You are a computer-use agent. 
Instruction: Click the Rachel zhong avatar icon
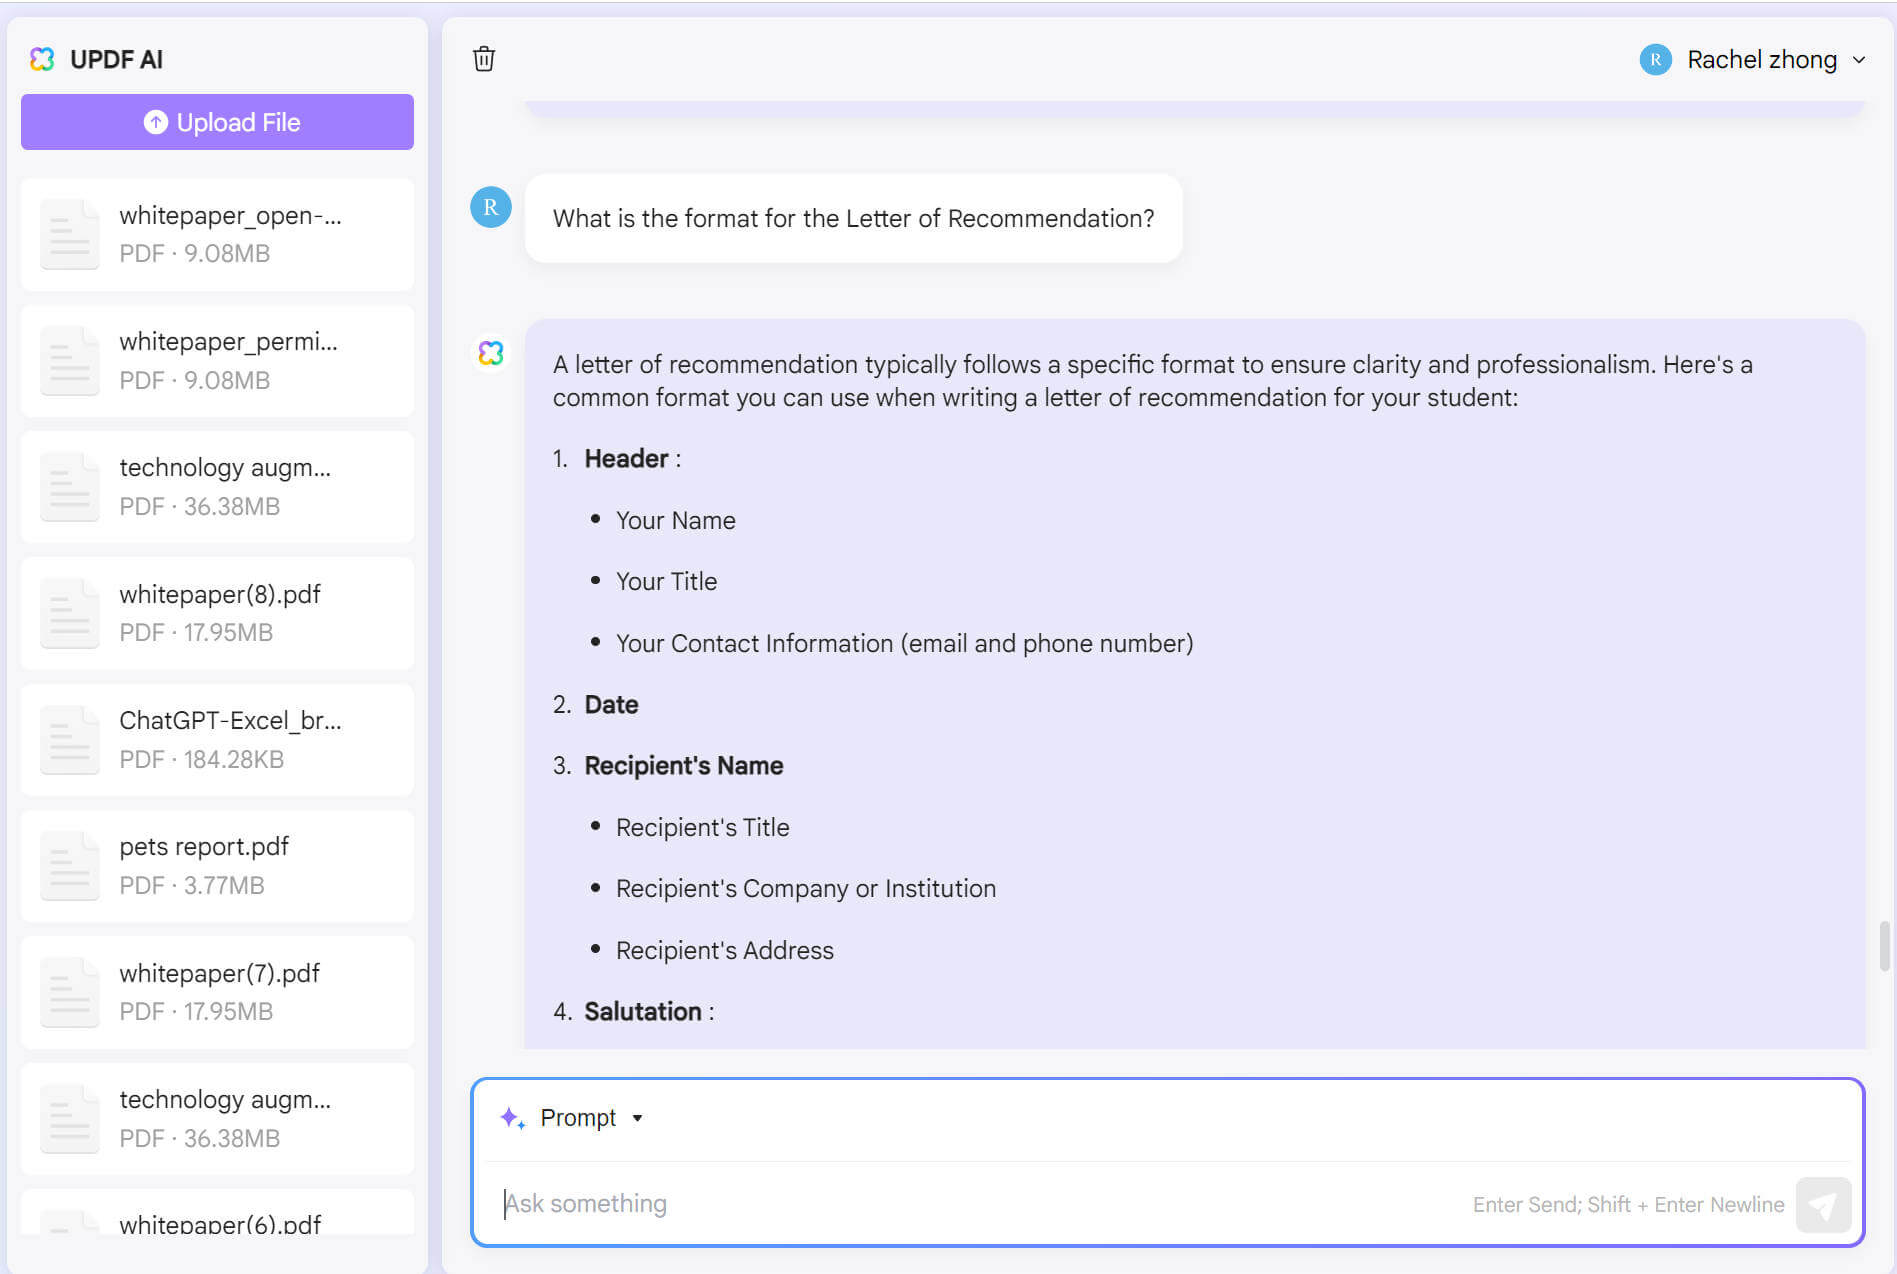coord(1655,59)
